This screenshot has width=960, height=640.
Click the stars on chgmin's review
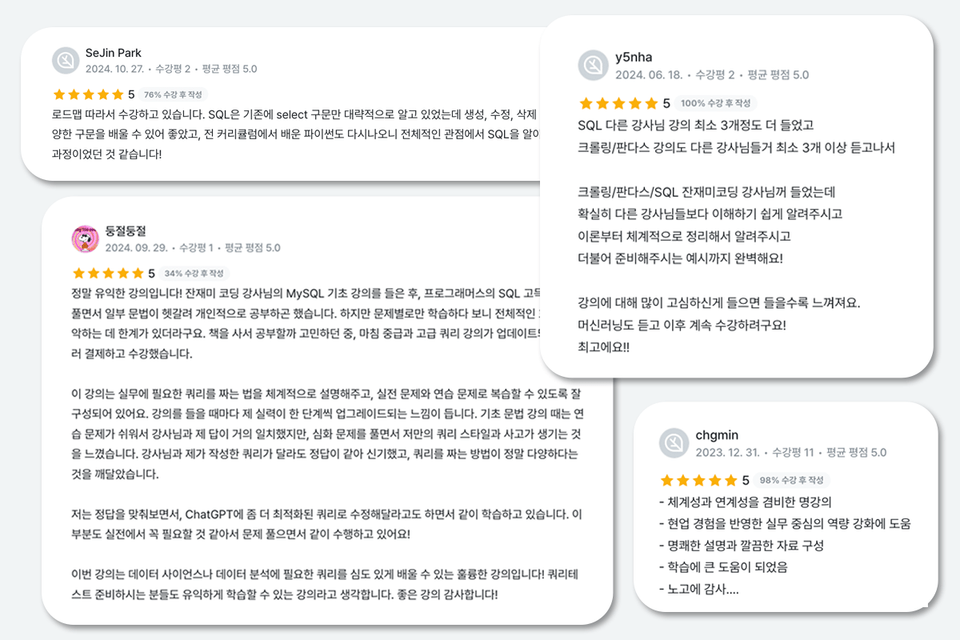point(697,480)
